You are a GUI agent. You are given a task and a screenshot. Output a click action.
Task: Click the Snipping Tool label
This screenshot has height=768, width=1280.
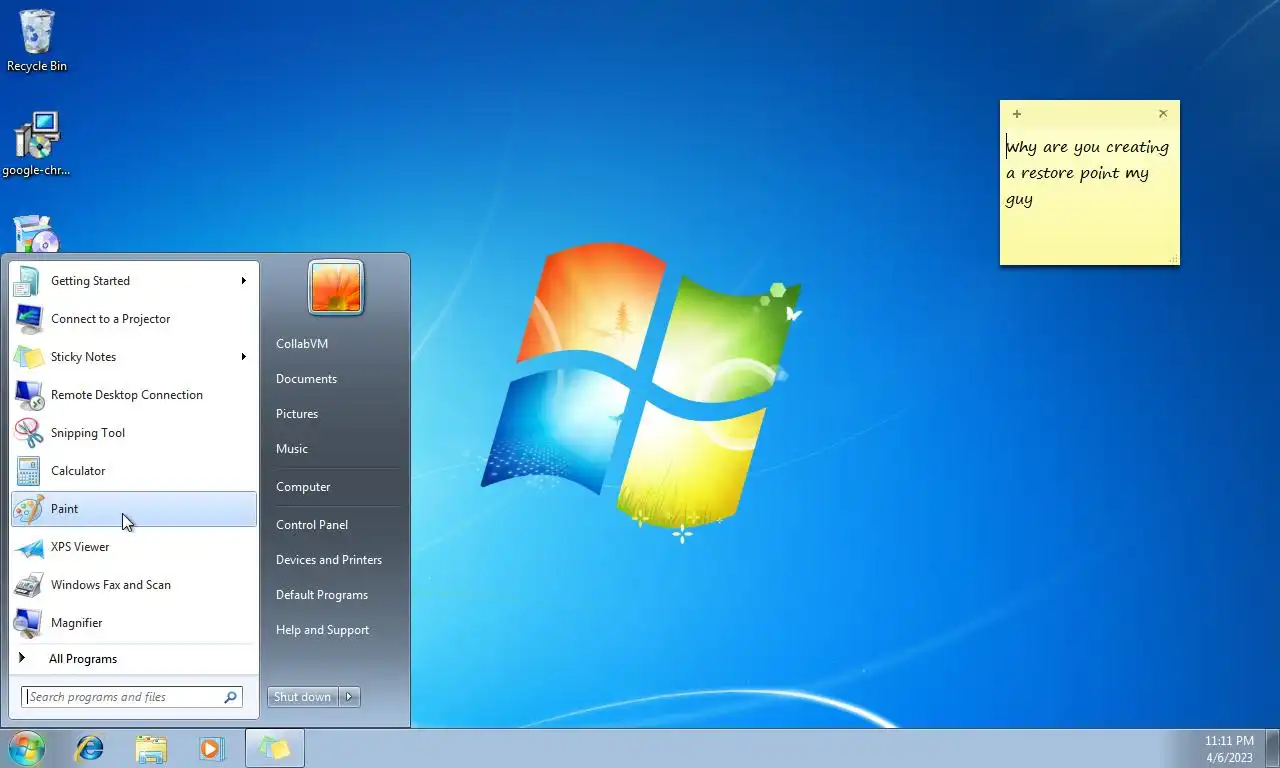coord(88,433)
